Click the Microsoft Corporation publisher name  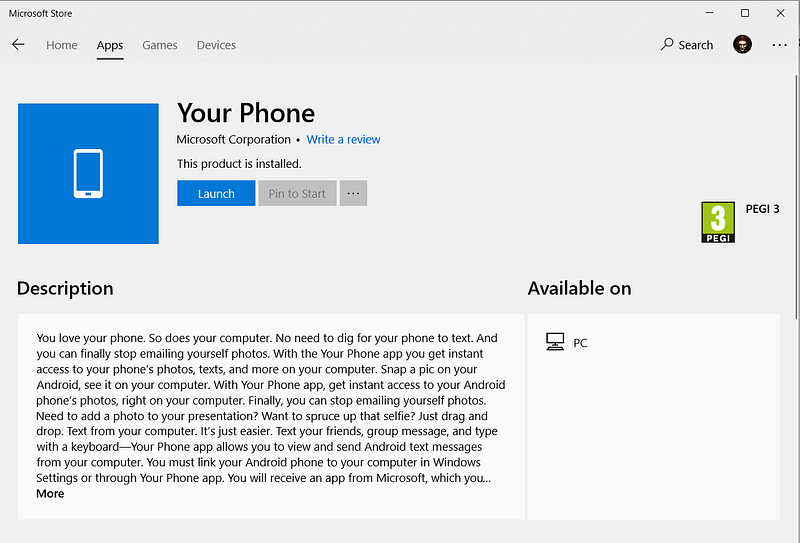233,139
